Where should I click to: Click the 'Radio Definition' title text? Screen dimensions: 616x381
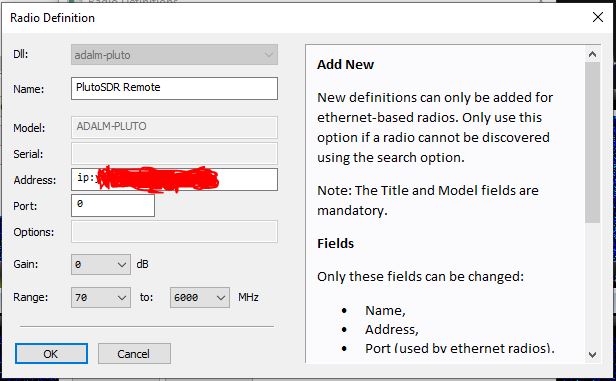tap(52, 18)
